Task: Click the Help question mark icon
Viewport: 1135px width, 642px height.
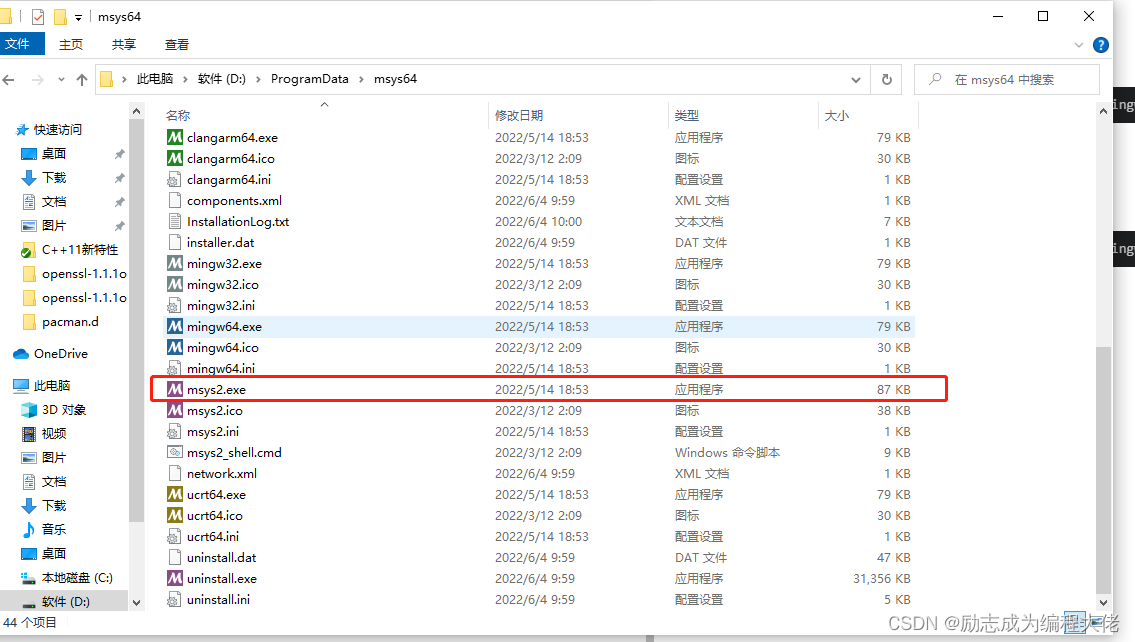Action: point(1100,44)
